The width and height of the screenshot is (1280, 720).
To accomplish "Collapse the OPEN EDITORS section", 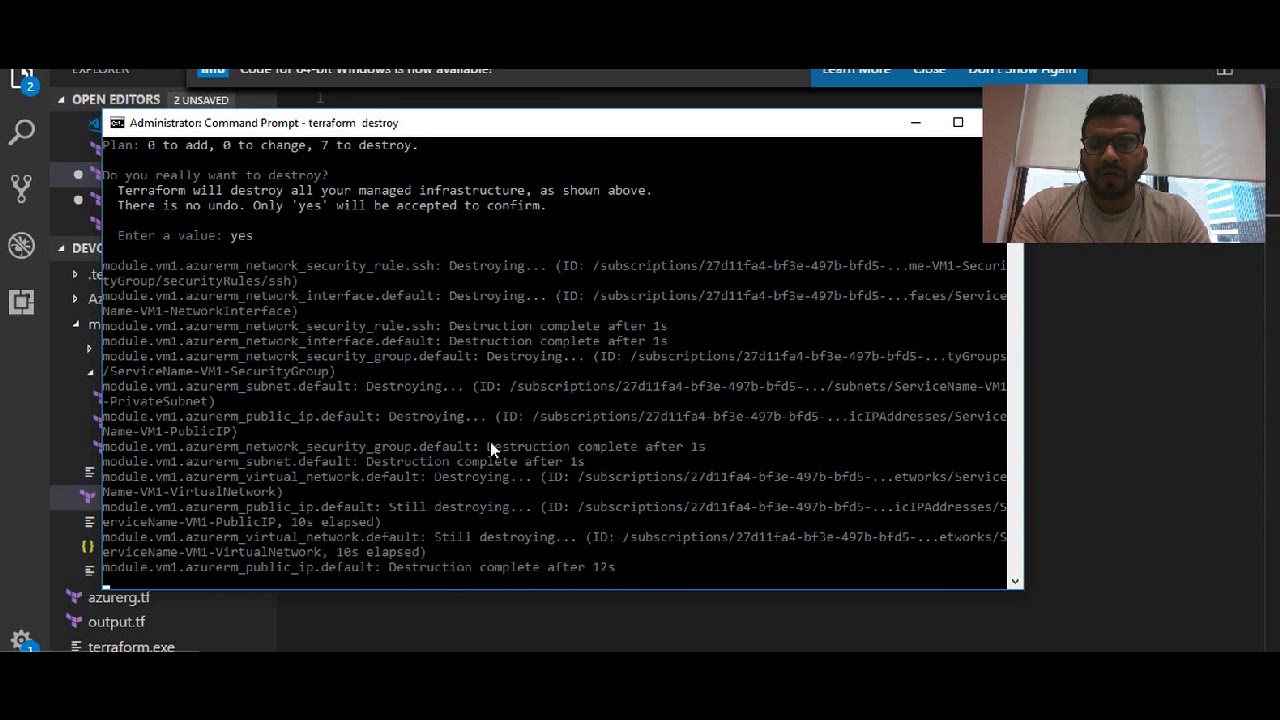I will tap(61, 100).
